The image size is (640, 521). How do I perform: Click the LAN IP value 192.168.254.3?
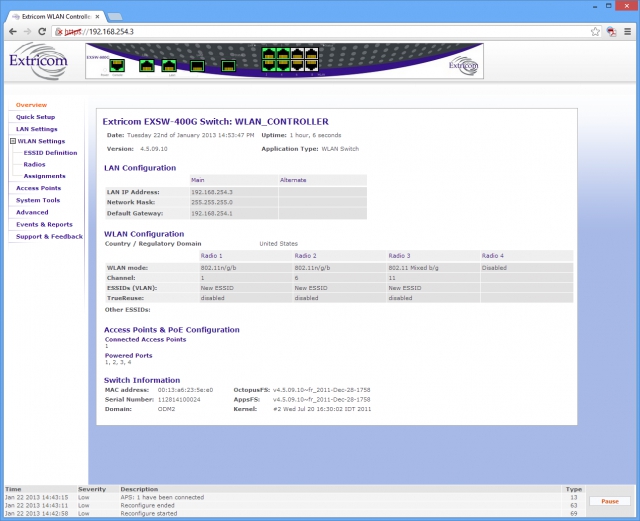[x=212, y=192]
